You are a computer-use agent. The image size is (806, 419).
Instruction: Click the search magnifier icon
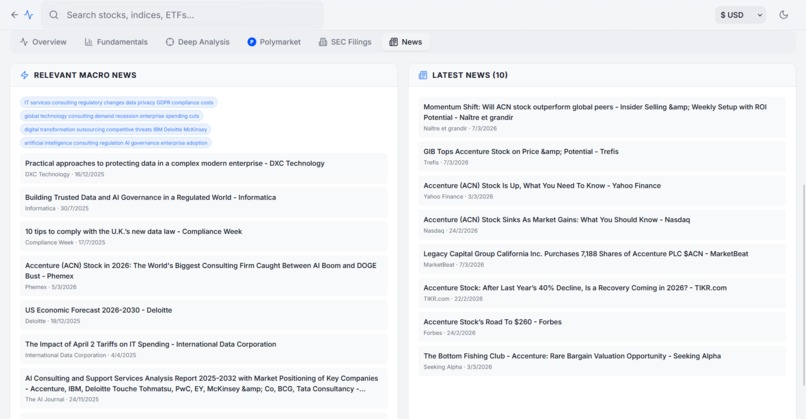tap(53, 15)
